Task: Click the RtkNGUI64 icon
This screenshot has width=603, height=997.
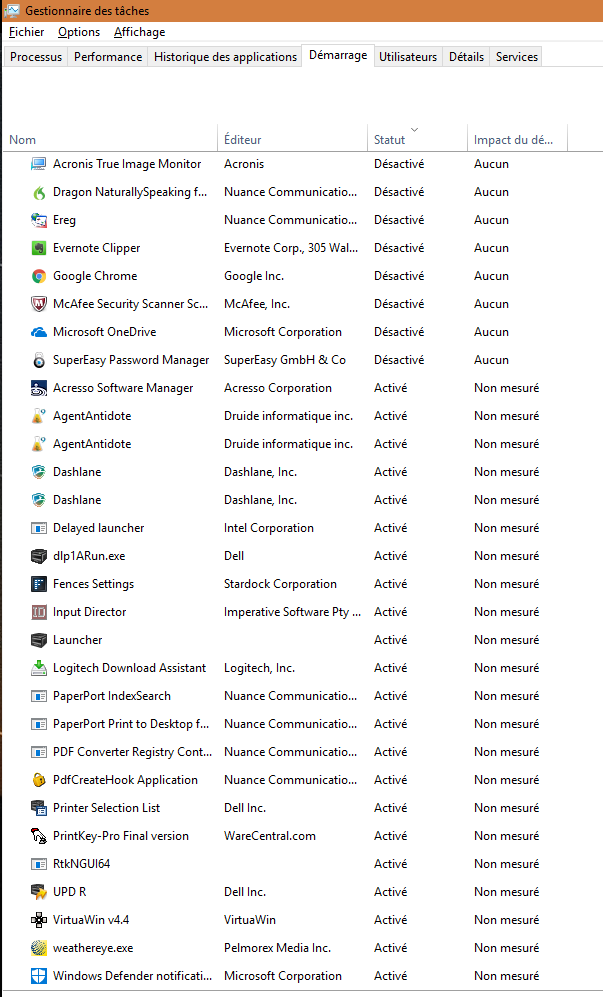Action: [x=39, y=863]
